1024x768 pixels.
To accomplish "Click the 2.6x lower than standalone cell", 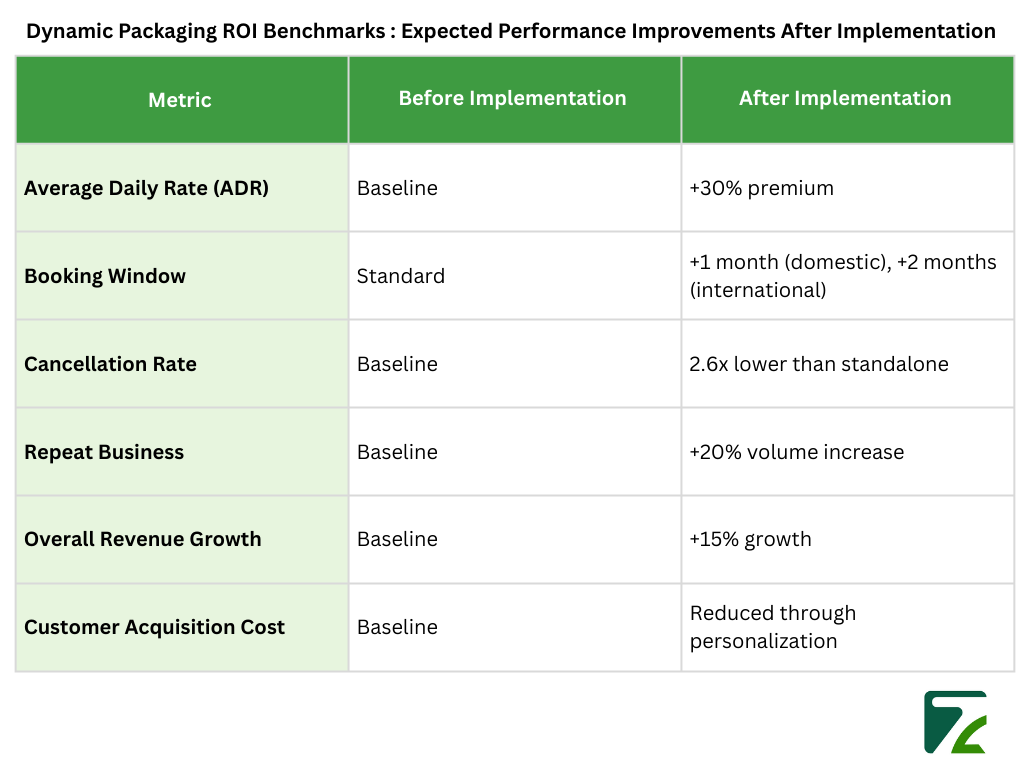I will 818,364.
